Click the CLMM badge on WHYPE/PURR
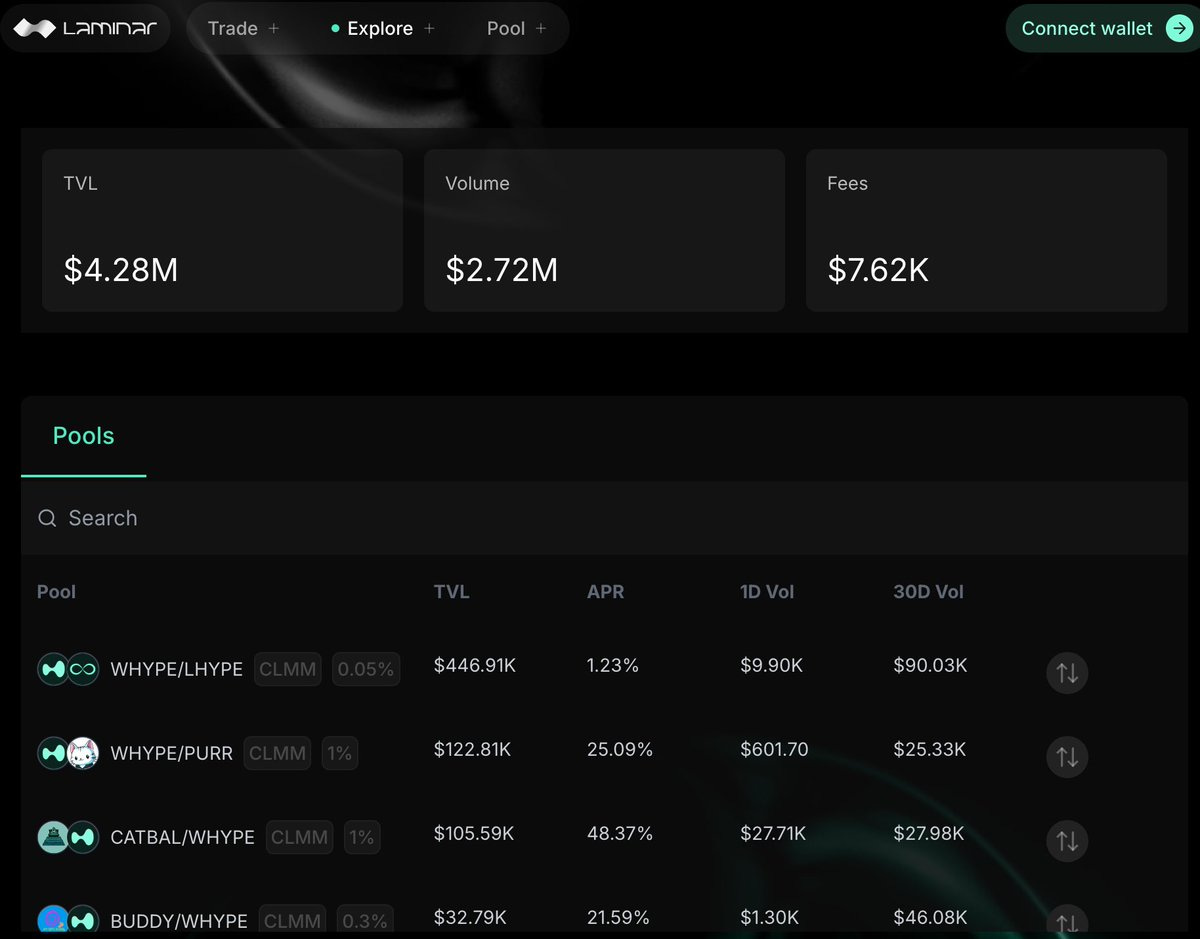This screenshot has width=1200, height=939. [278, 753]
